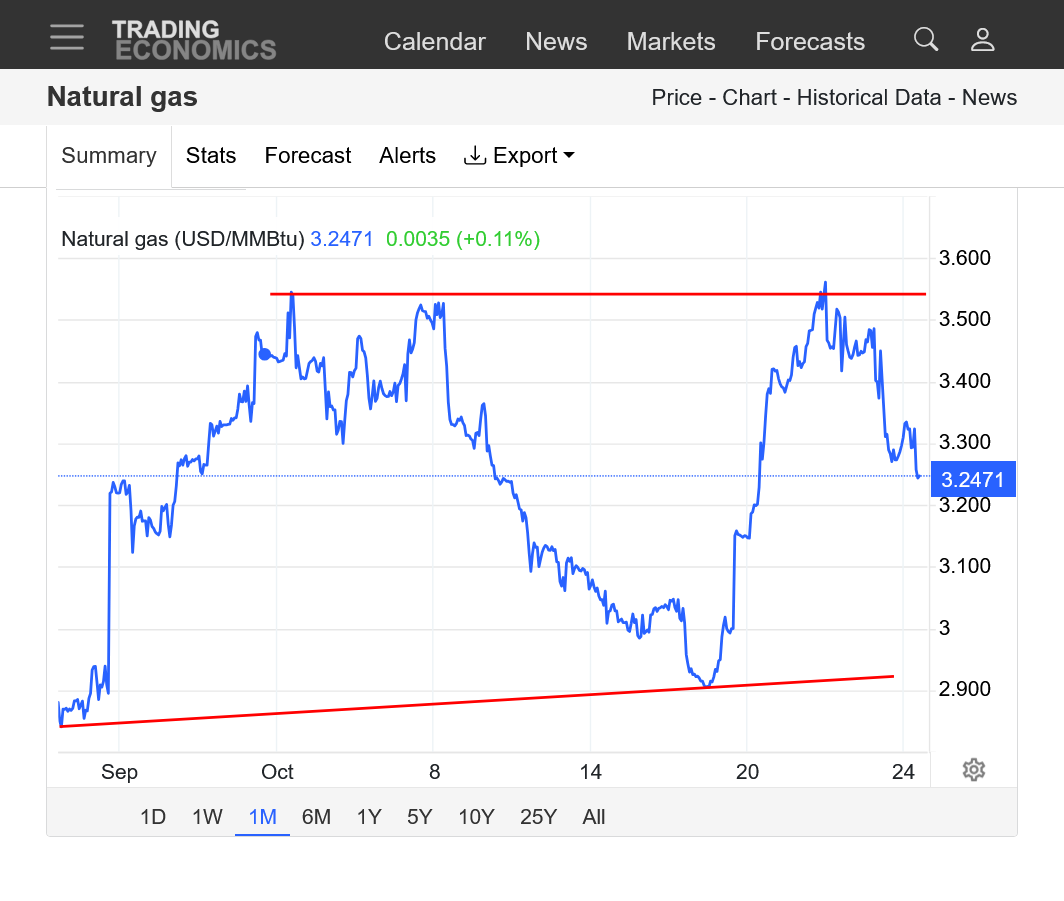
Task: Go to Calendar in top navigation
Action: pos(434,42)
